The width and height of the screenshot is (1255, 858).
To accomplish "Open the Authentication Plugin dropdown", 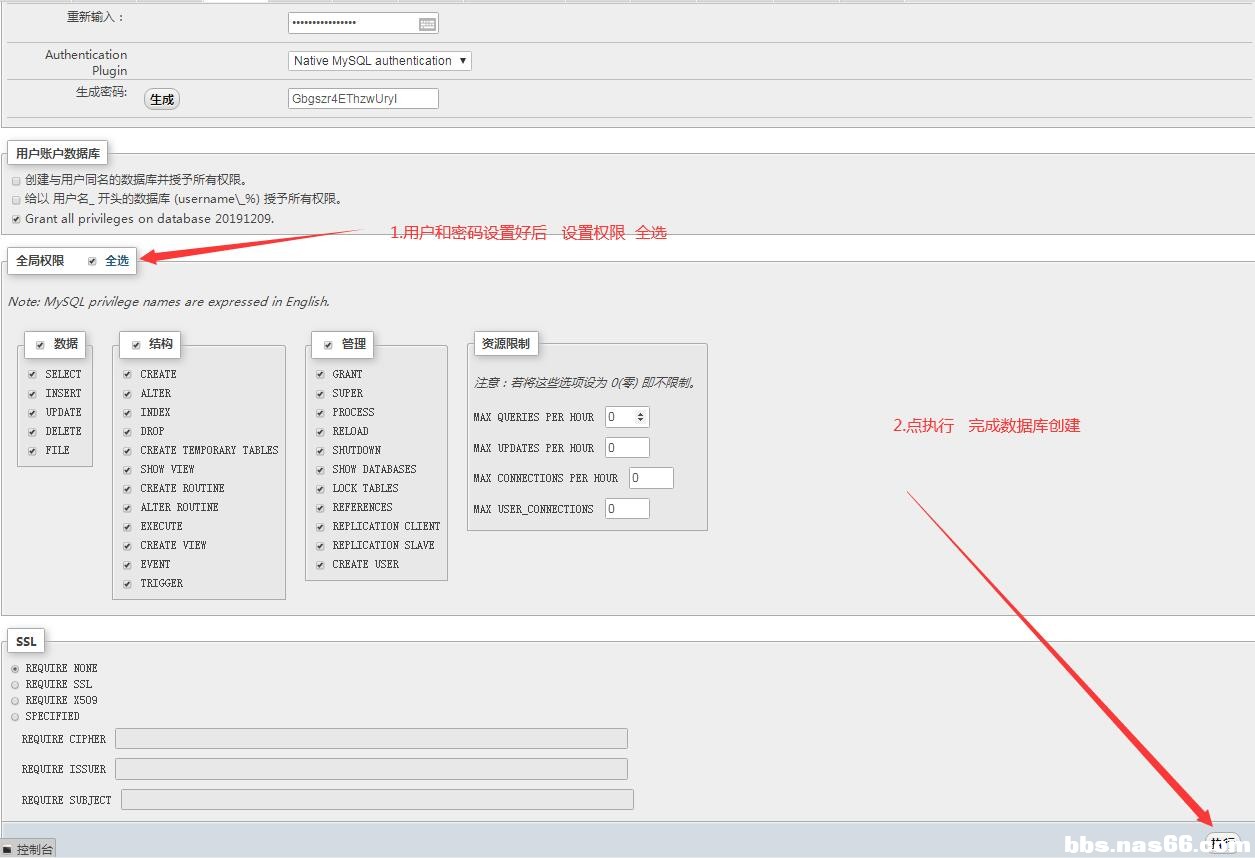I will 379,61.
